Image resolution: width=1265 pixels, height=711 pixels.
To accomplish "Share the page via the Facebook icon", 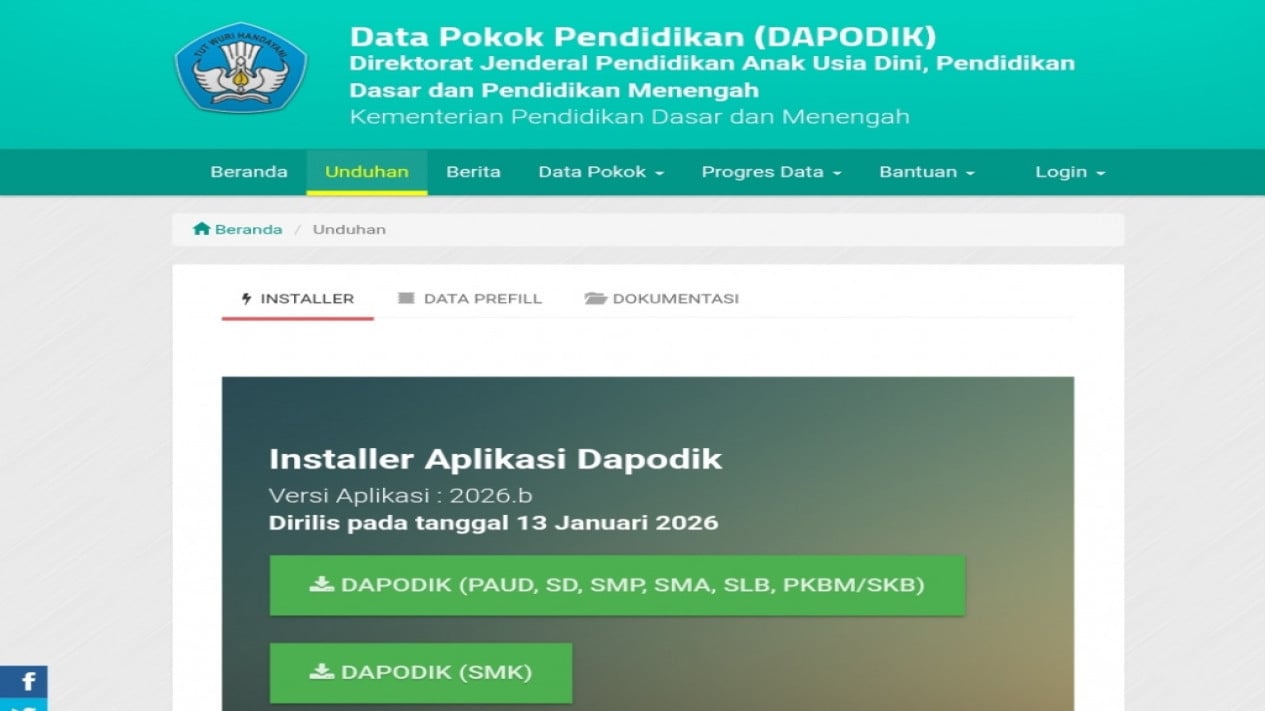I will pyautogui.click(x=28, y=682).
